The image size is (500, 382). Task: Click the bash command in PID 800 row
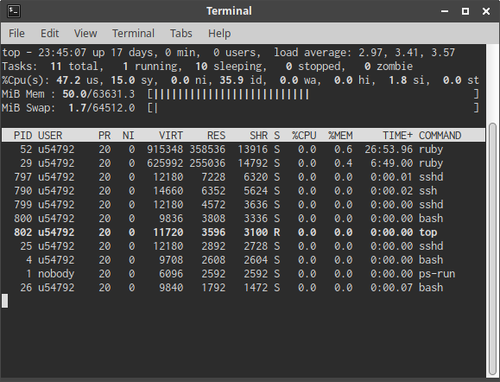click(x=431, y=219)
